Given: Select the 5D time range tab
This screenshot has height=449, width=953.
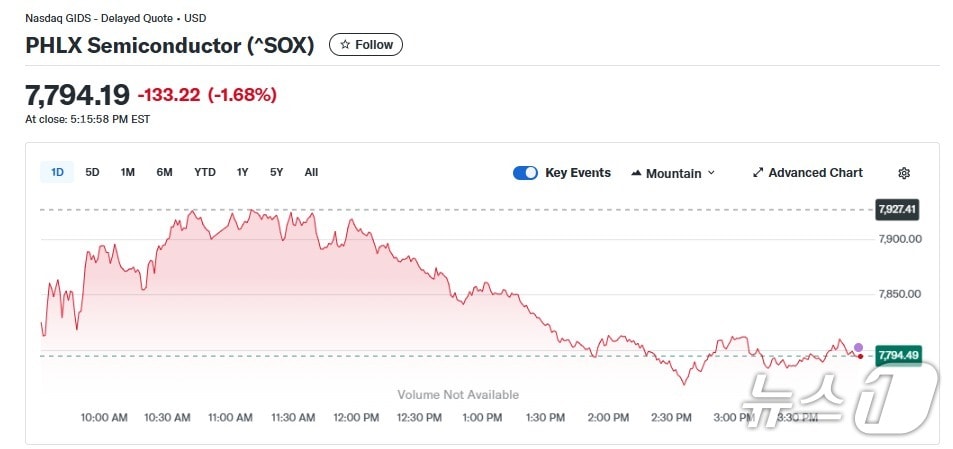Looking at the screenshot, I should pyautogui.click(x=92, y=172).
